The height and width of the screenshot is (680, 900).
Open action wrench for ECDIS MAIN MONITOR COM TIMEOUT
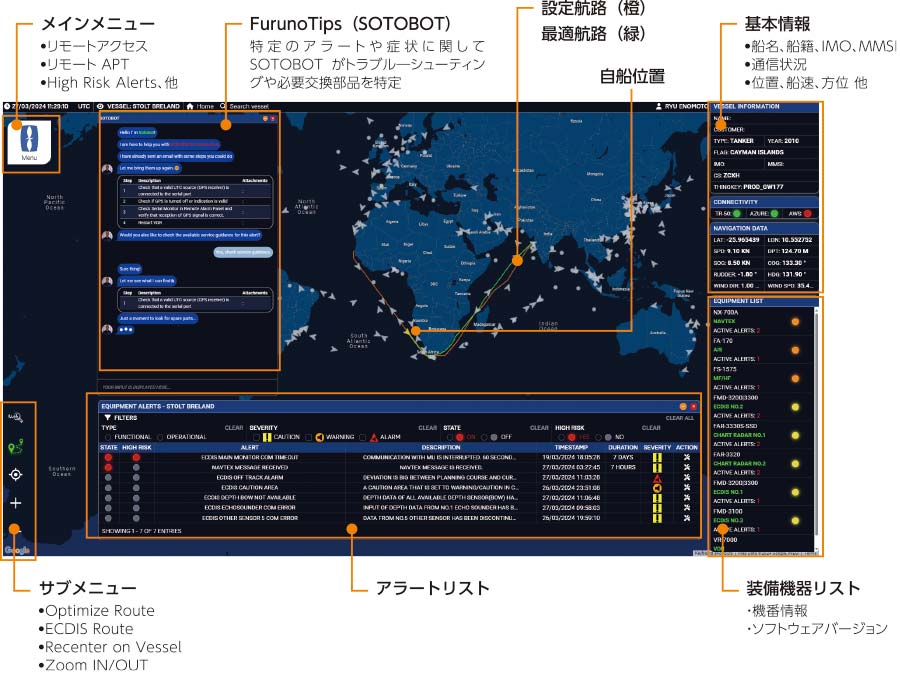pos(686,457)
